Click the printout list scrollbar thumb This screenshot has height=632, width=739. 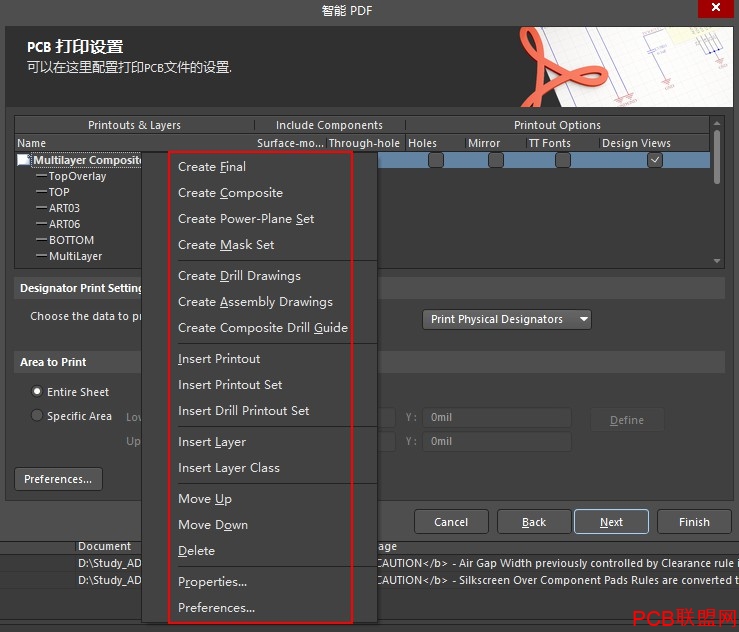coord(717,157)
